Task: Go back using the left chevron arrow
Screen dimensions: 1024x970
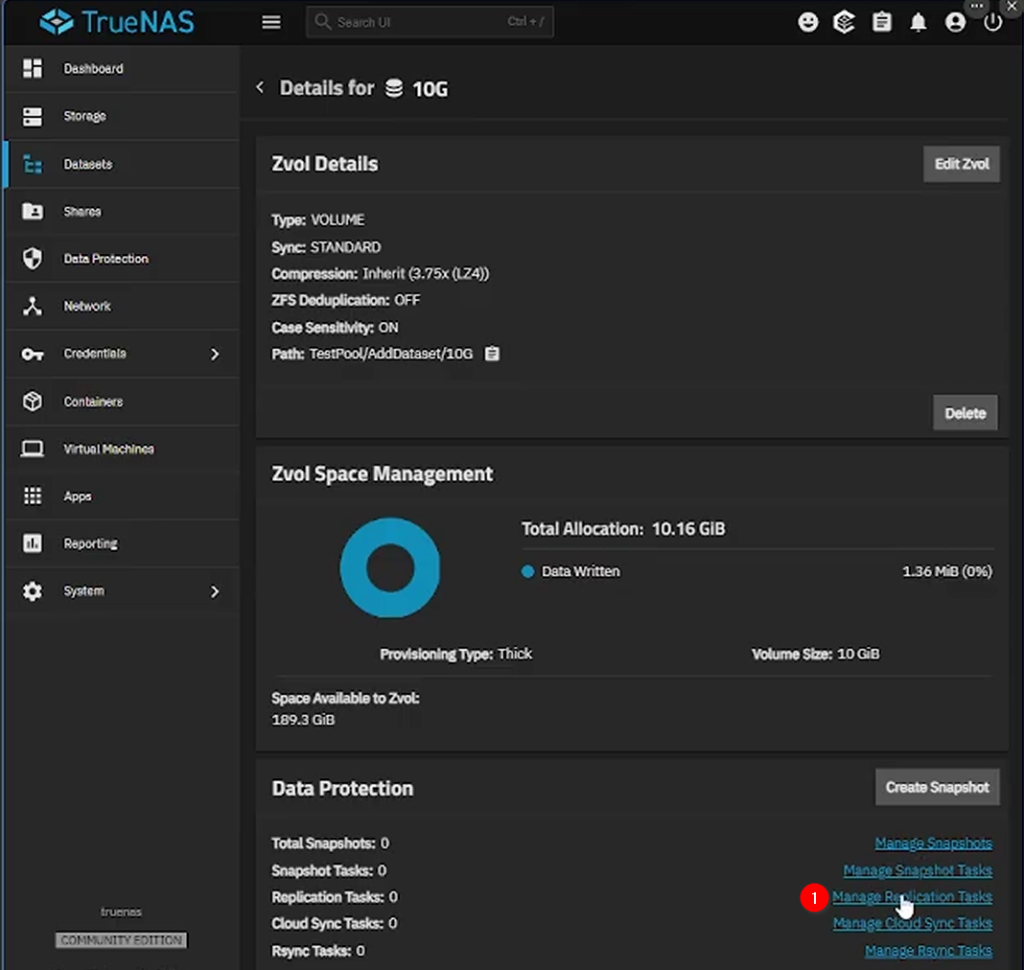Action: [260, 88]
